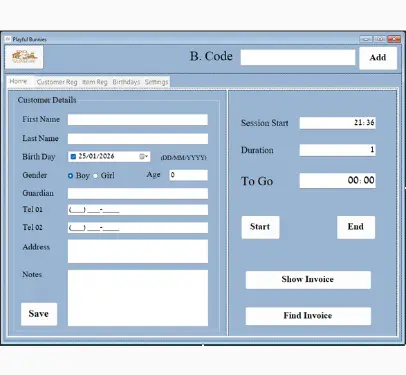Open the Item Reg tab
406x375 pixels.
pos(95,82)
